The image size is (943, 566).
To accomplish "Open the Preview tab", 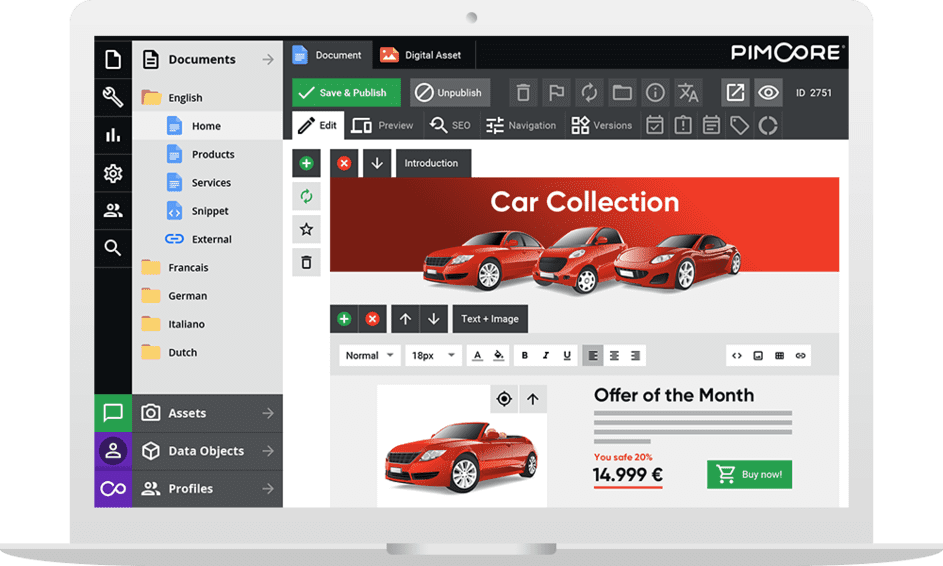I will [x=382, y=126].
